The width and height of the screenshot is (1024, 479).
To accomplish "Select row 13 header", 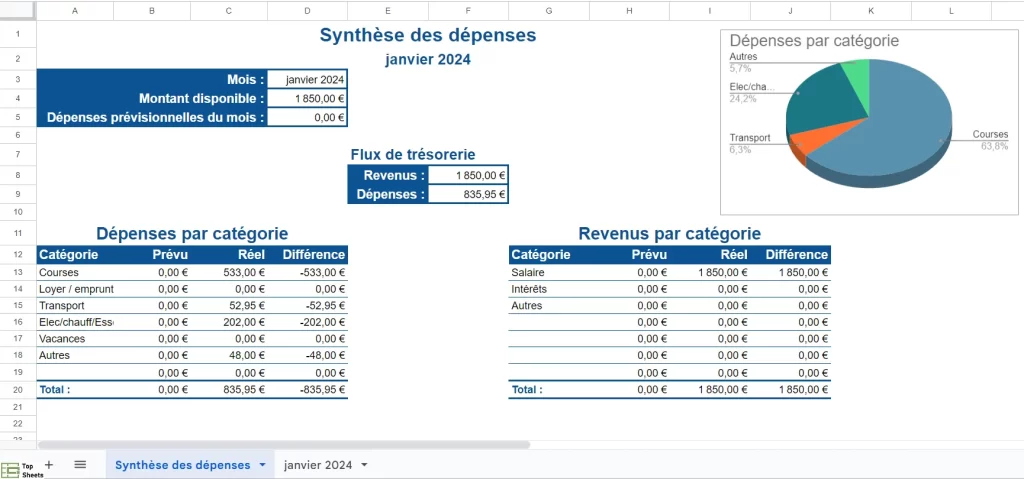I will 18,273.
